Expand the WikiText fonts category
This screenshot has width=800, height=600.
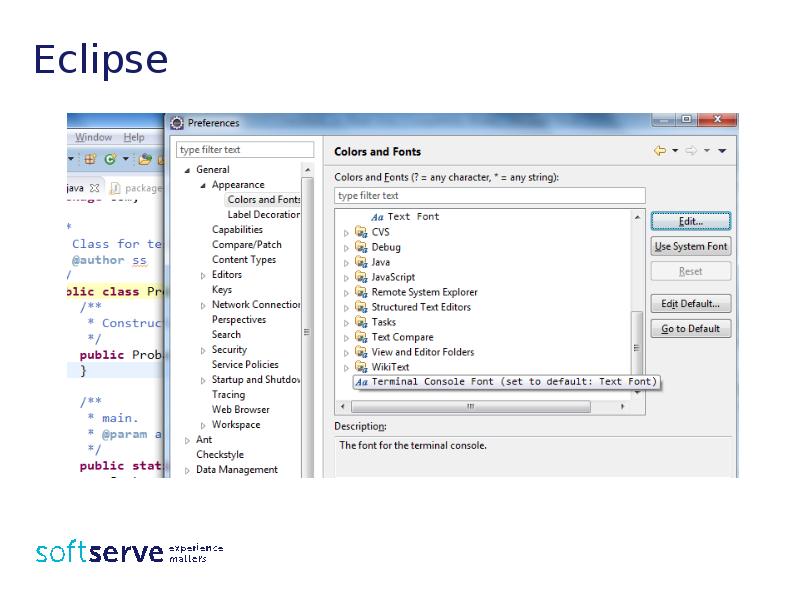[346, 368]
